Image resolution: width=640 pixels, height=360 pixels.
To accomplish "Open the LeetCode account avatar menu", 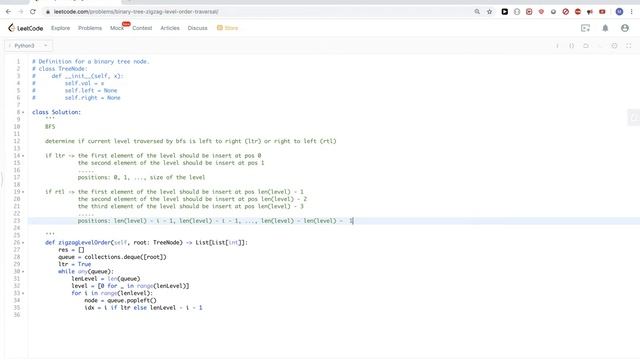I will [x=625, y=28].
